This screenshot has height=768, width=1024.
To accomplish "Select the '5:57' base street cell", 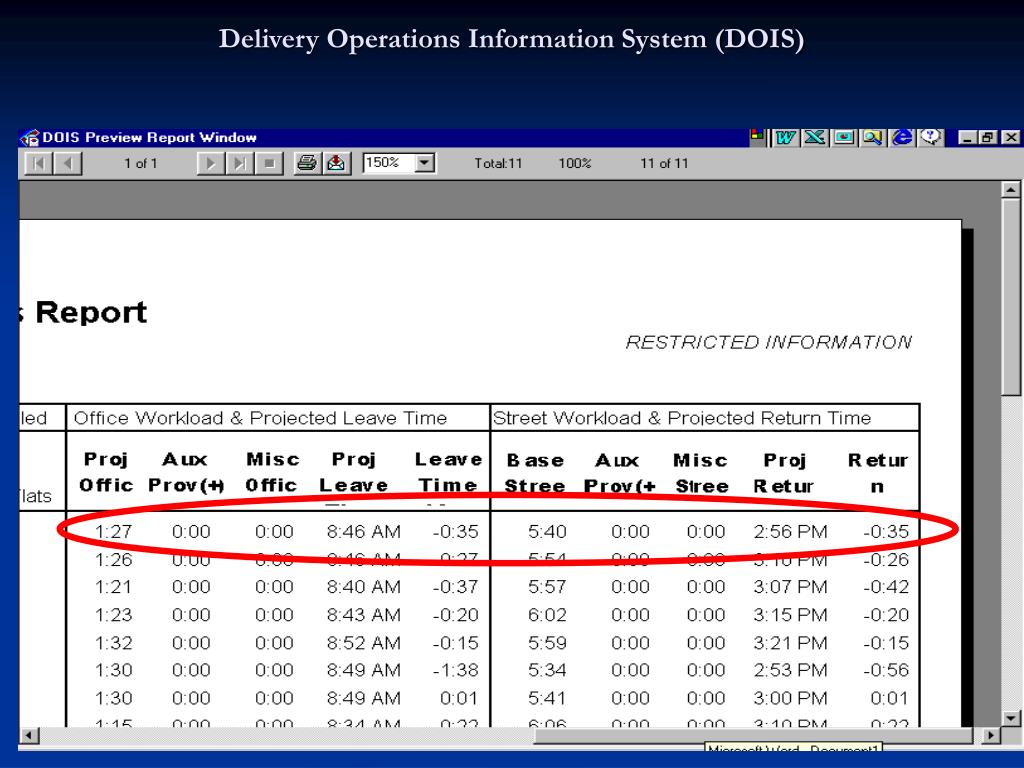I will pyautogui.click(x=547, y=587).
